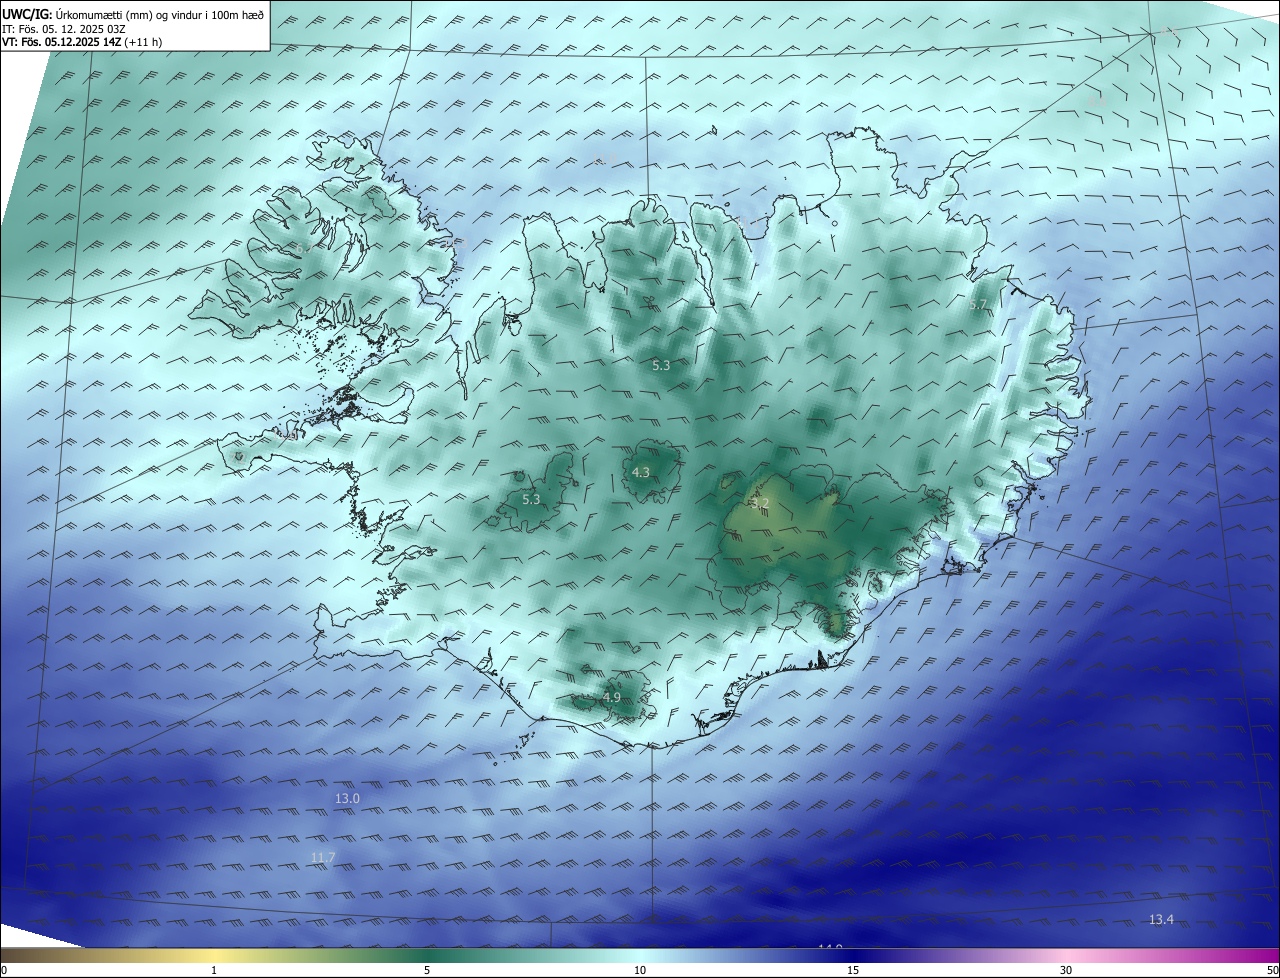Click the 13.4 value label in the ocean
The image size is (1280, 978).
(x=1161, y=920)
